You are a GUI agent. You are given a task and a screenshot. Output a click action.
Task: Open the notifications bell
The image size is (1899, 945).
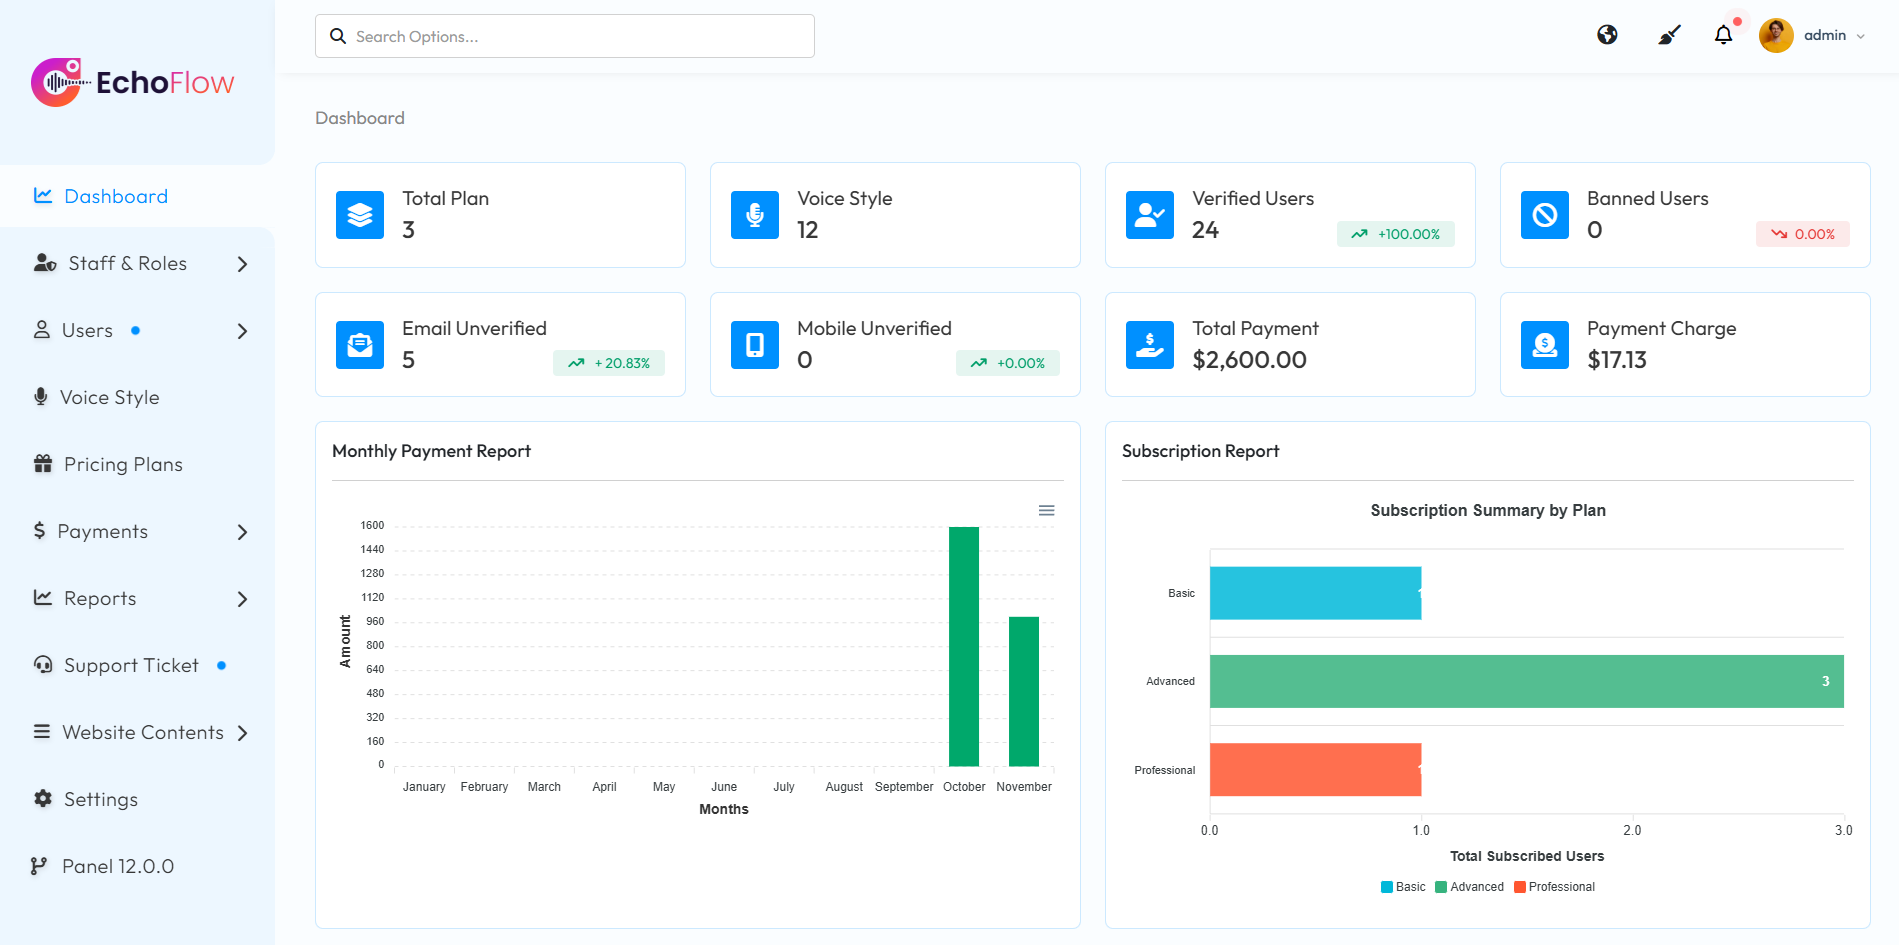tap(1723, 35)
